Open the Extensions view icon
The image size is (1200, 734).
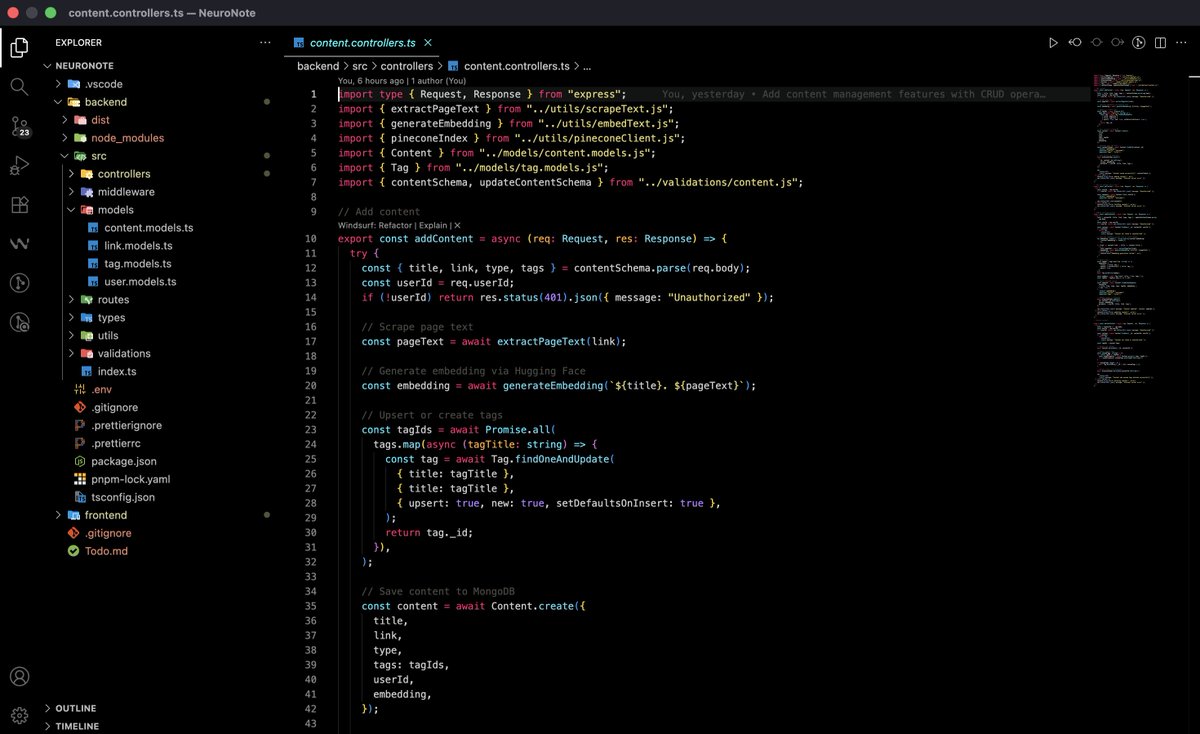[18, 205]
